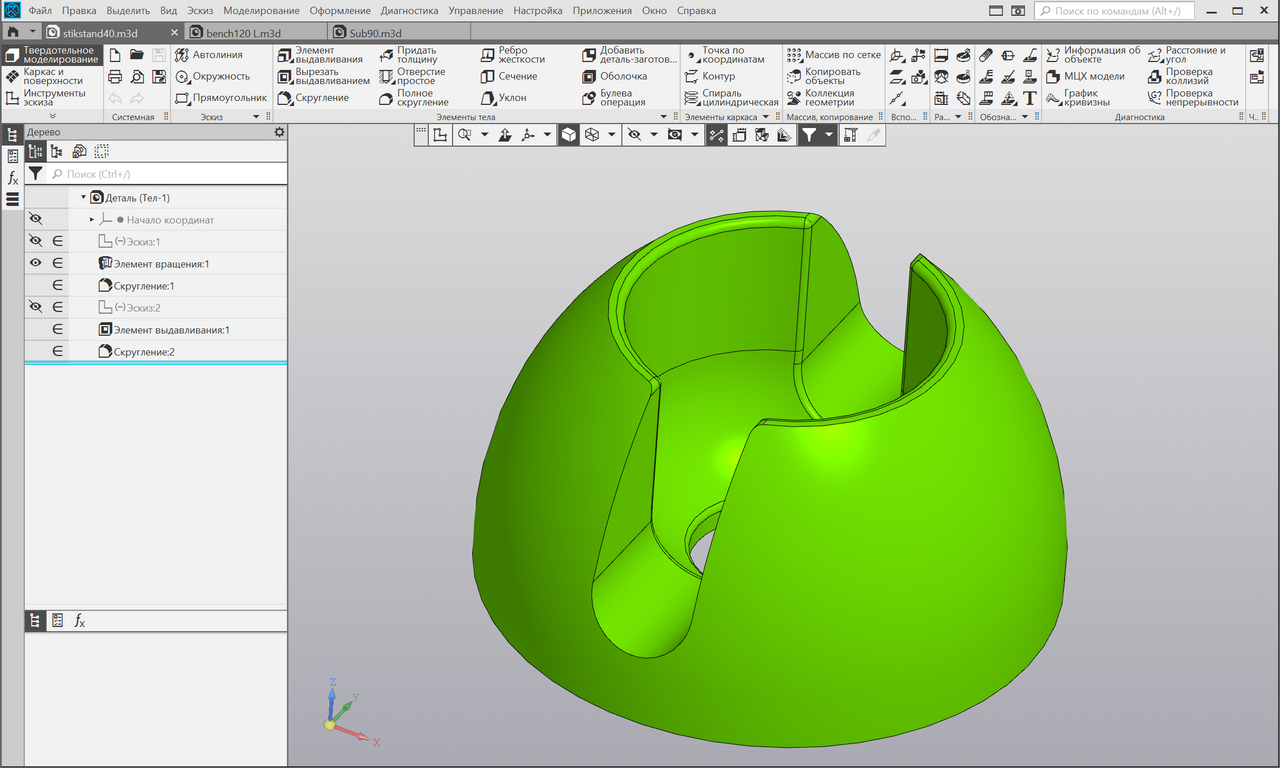The width and height of the screenshot is (1280, 768).
Task: Open tree panel settings gear
Action: pyautogui.click(x=279, y=132)
